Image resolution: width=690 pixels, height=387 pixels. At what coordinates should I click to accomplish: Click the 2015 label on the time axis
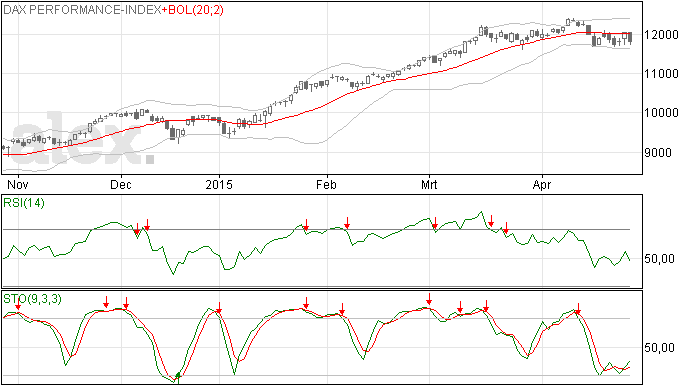(x=219, y=184)
